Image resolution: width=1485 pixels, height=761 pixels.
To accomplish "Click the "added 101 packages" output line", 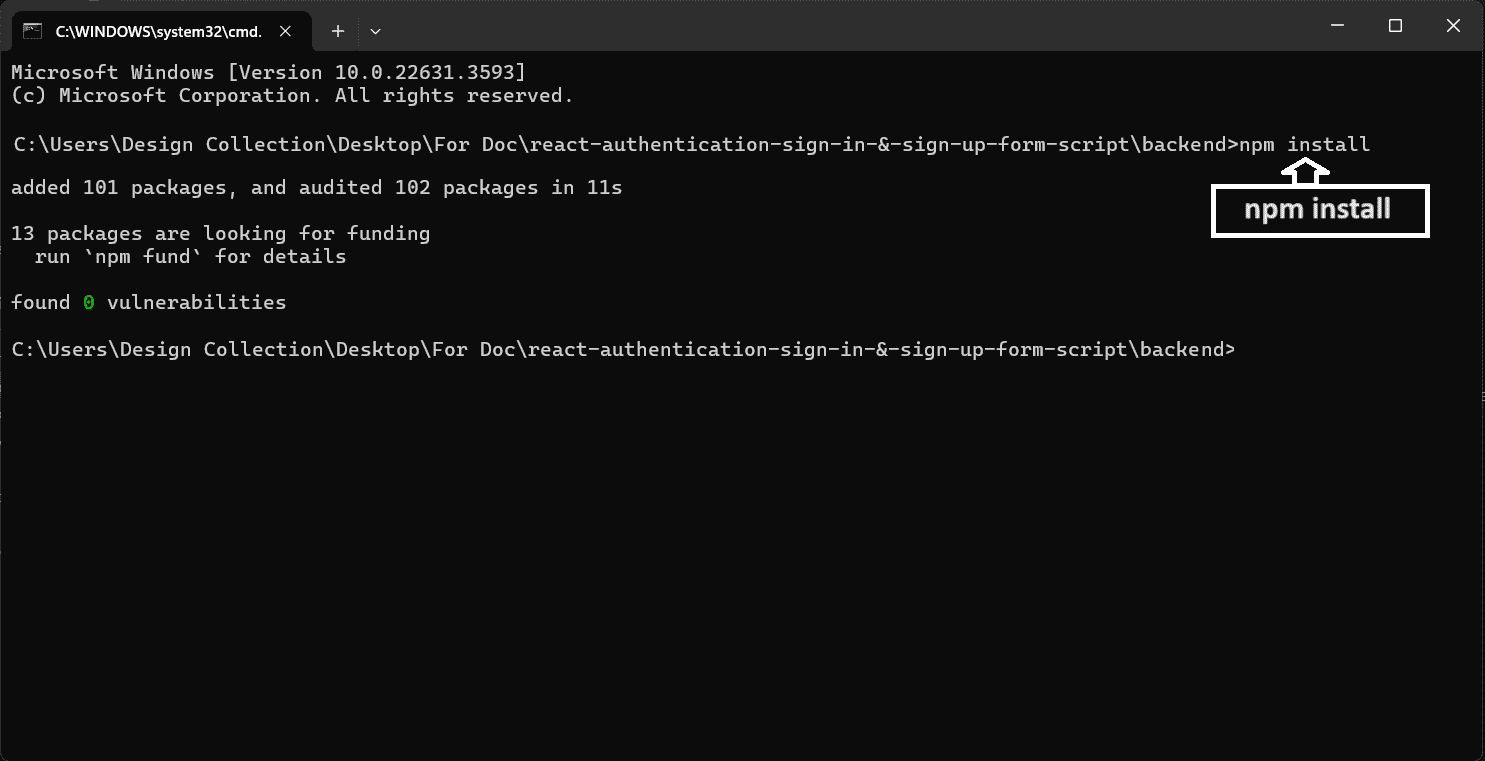I will [x=317, y=187].
